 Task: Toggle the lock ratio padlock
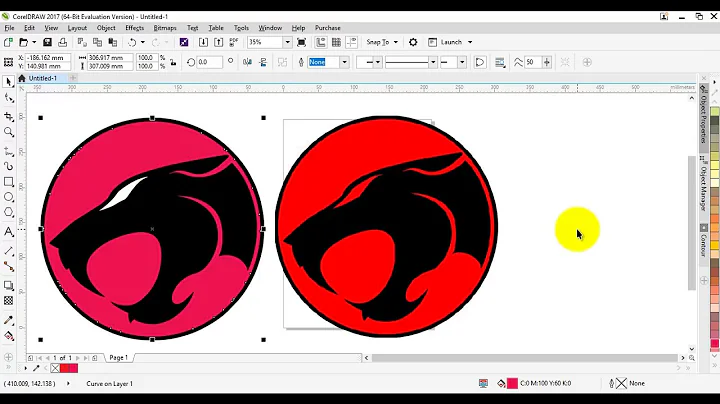(173, 62)
